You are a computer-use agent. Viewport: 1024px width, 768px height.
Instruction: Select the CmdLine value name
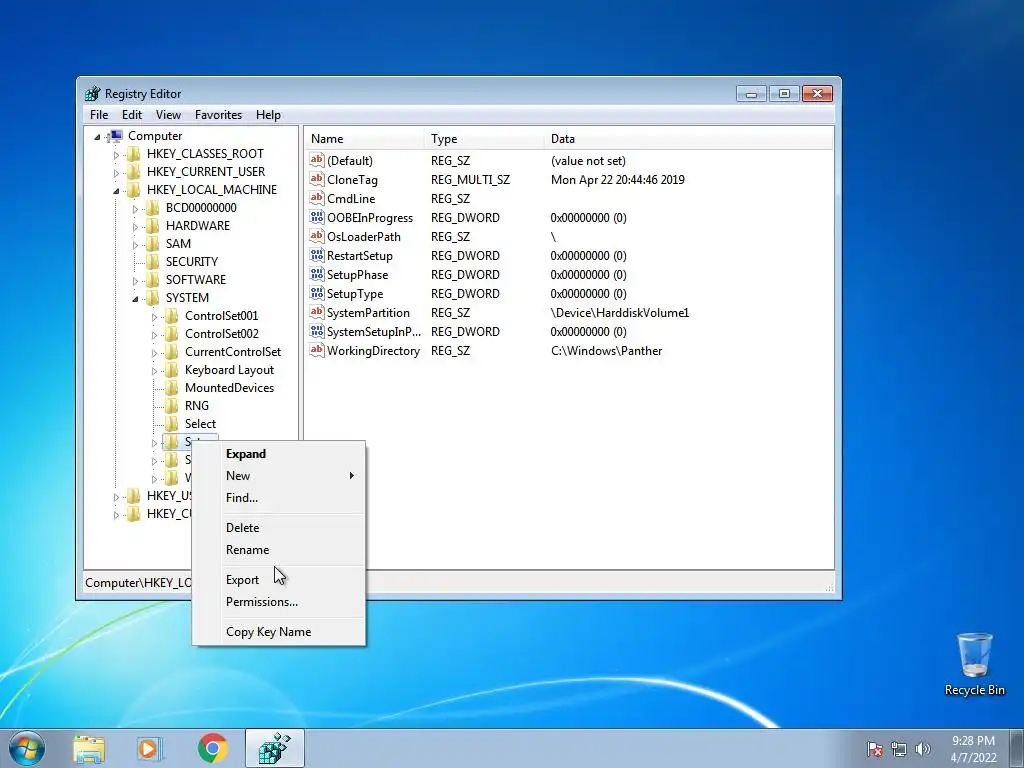351,199
